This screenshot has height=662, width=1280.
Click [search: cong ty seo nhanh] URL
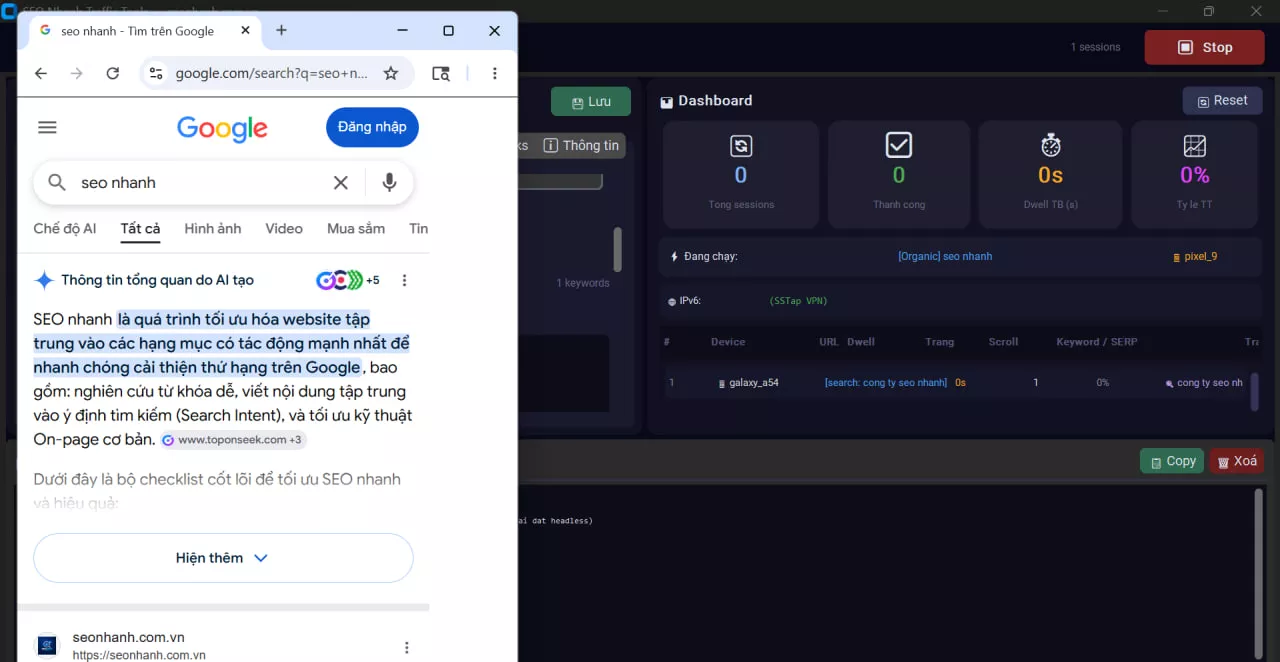(886, 383)
